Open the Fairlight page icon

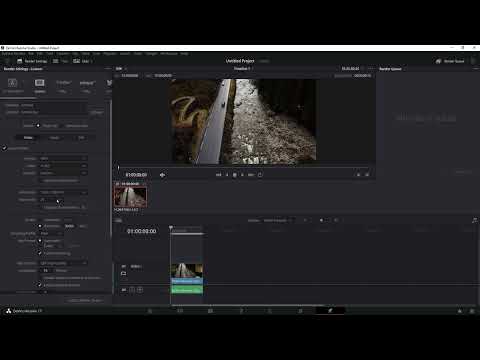click(300, 311)
